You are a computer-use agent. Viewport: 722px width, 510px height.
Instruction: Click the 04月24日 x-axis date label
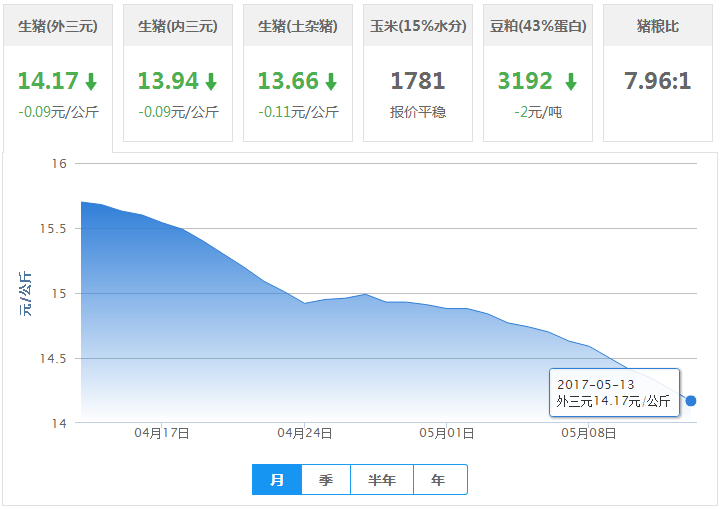coord(305,434)
